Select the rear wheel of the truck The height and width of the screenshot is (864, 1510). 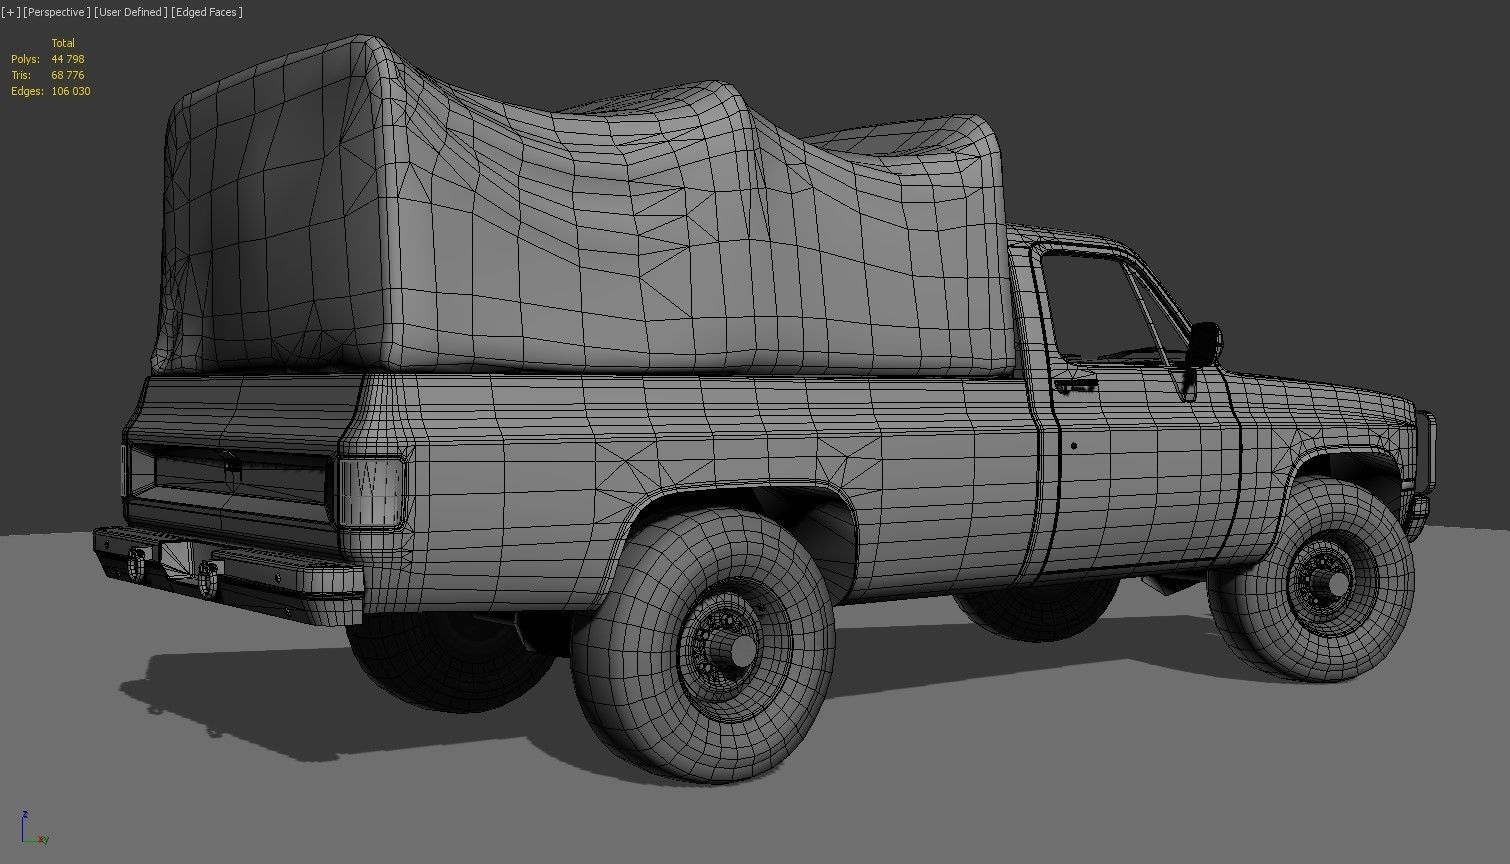[703, 645]
